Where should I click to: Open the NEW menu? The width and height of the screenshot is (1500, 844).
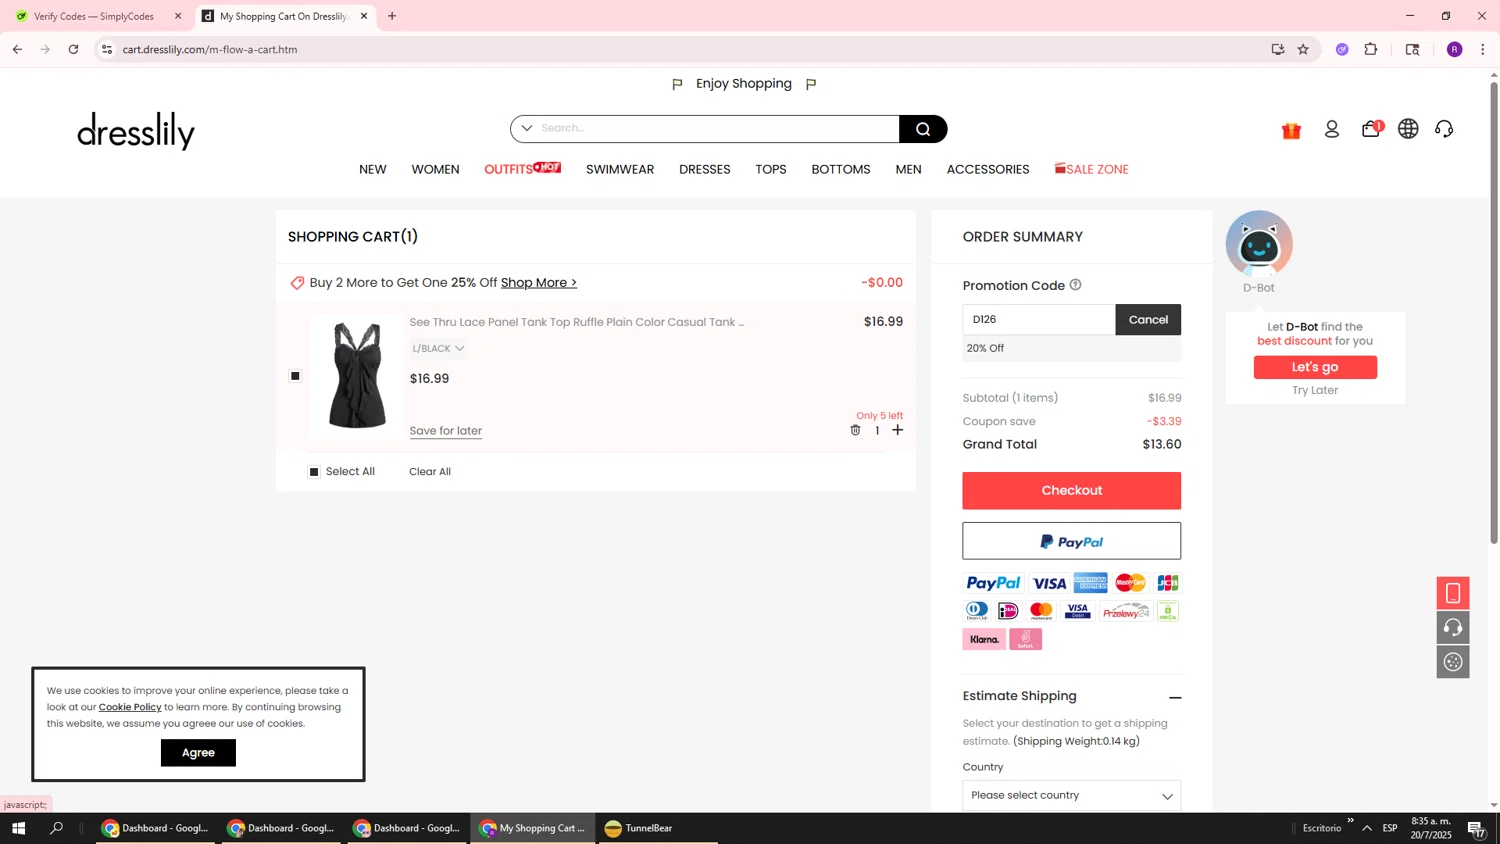373,170
